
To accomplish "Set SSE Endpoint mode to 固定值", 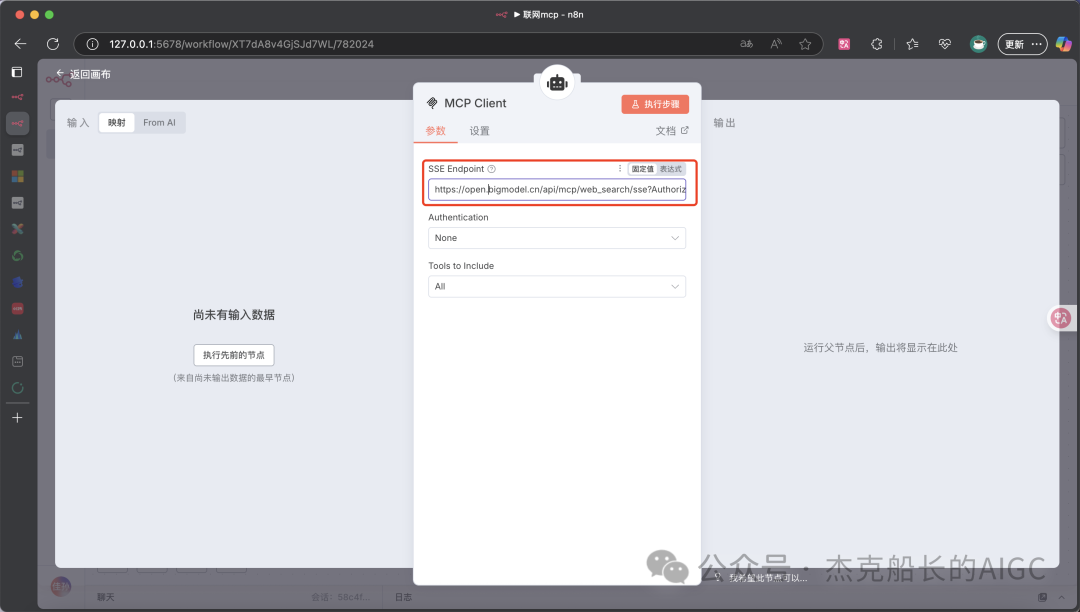I will tap(643, 169).
